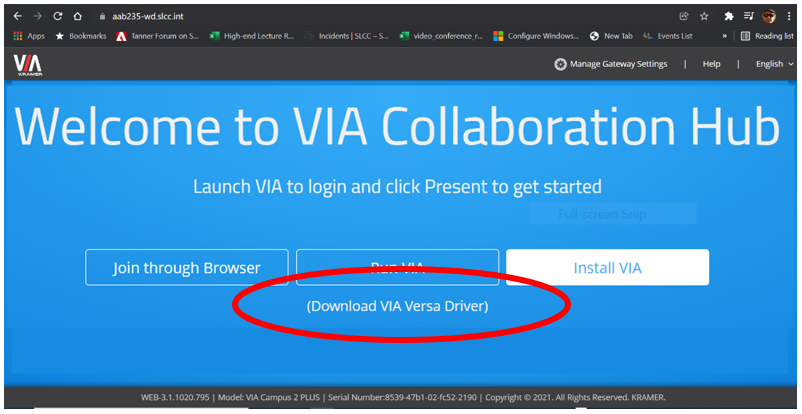Click the Serial Number text in the footer
Viewport: 802px width, 414px height.
(x=403, y=398)
